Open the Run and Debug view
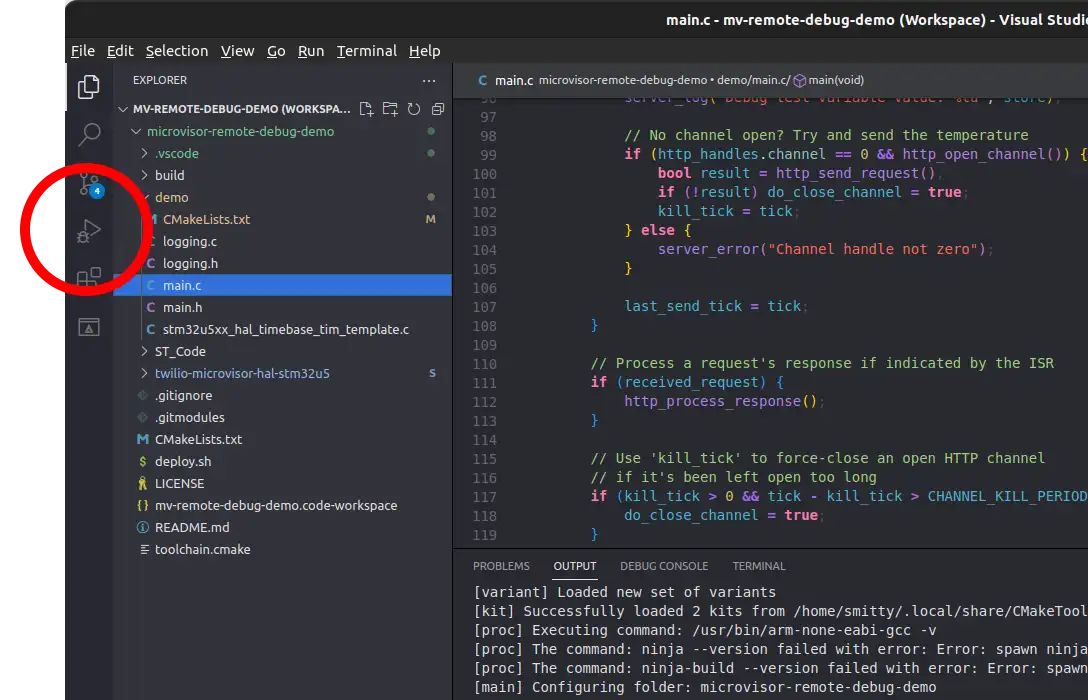 (x=89, y=232)
